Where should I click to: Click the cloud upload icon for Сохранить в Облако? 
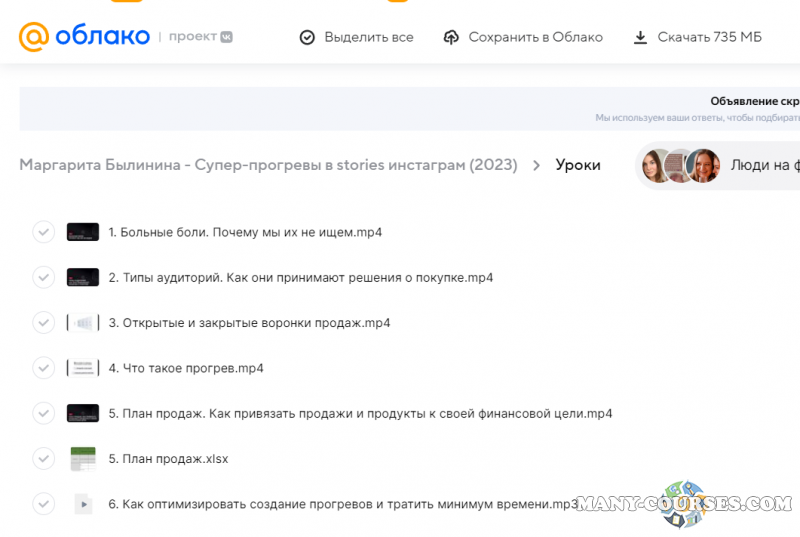(451, 37)
